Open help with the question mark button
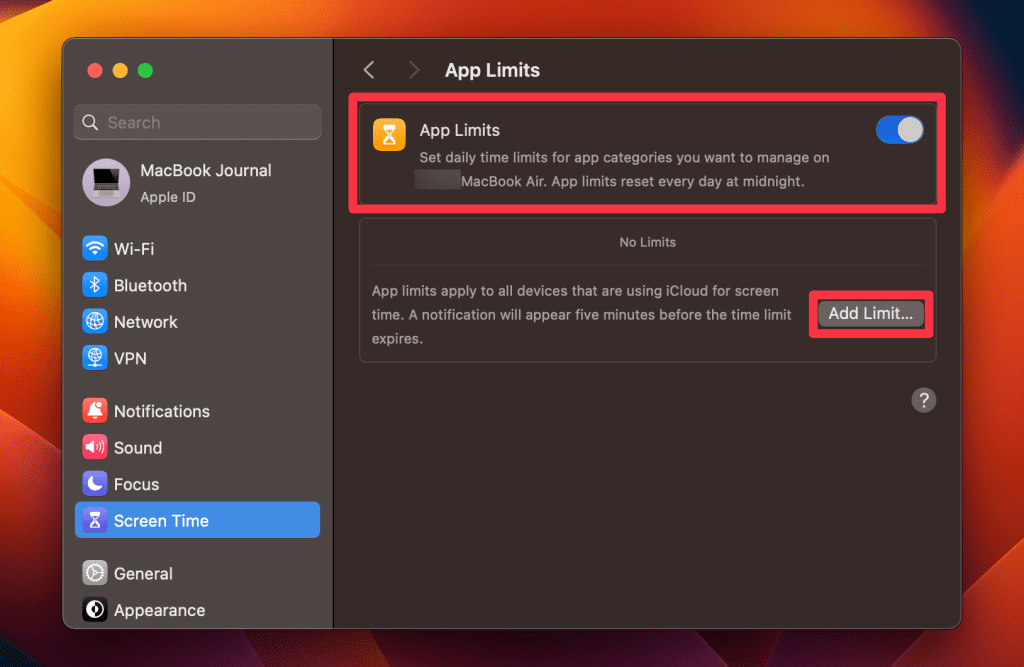This screenshot has width=1024, height=667. (924, 400)
